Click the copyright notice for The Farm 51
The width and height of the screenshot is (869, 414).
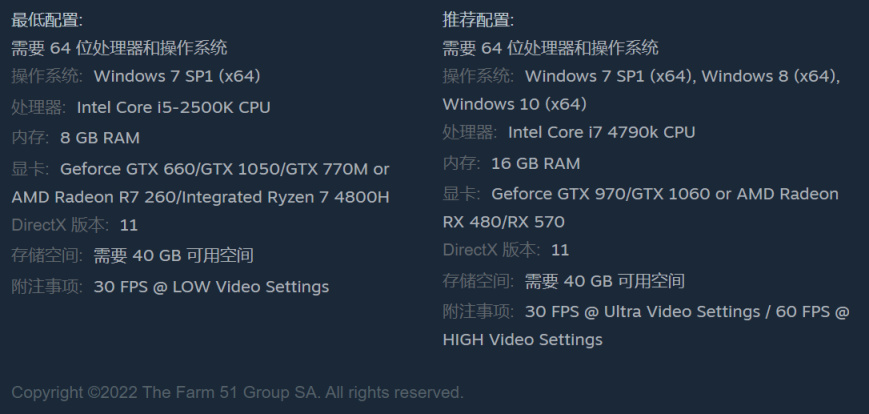237,392
